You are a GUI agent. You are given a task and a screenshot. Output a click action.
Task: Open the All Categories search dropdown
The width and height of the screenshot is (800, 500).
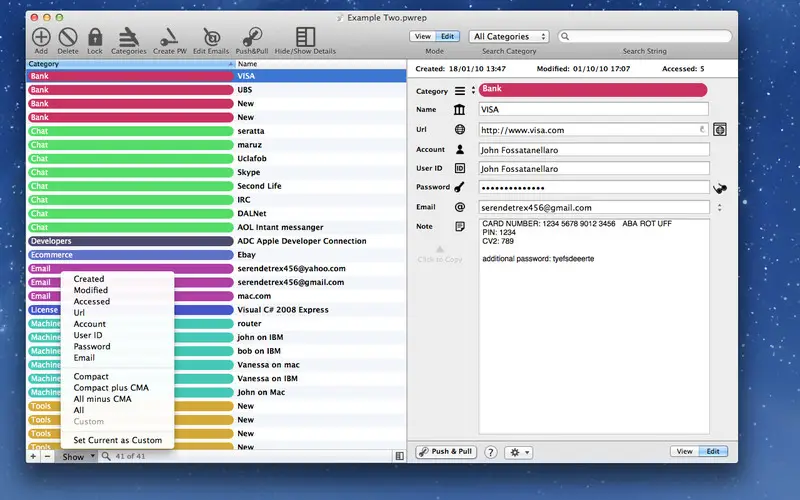[509, 36]
